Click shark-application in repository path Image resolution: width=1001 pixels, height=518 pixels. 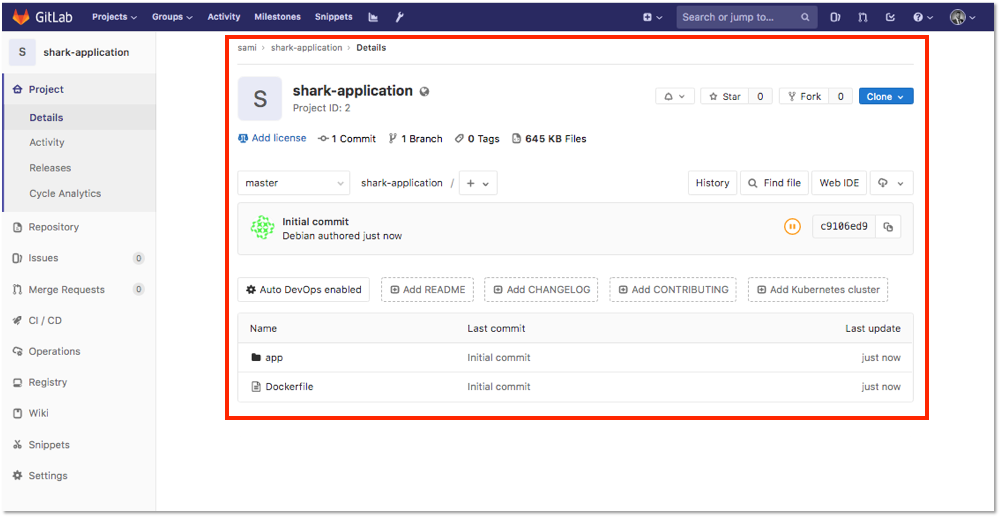[x=402, y=183]
